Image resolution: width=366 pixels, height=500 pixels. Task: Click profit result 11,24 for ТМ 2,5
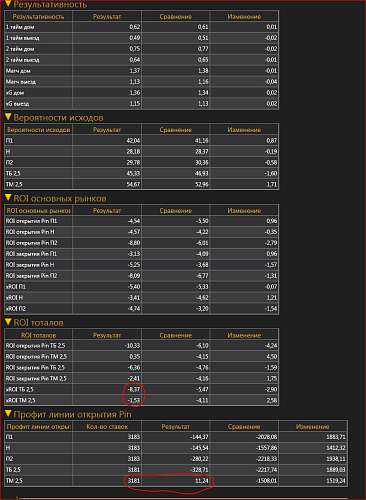pyautogui.click(x=202, y=481)
